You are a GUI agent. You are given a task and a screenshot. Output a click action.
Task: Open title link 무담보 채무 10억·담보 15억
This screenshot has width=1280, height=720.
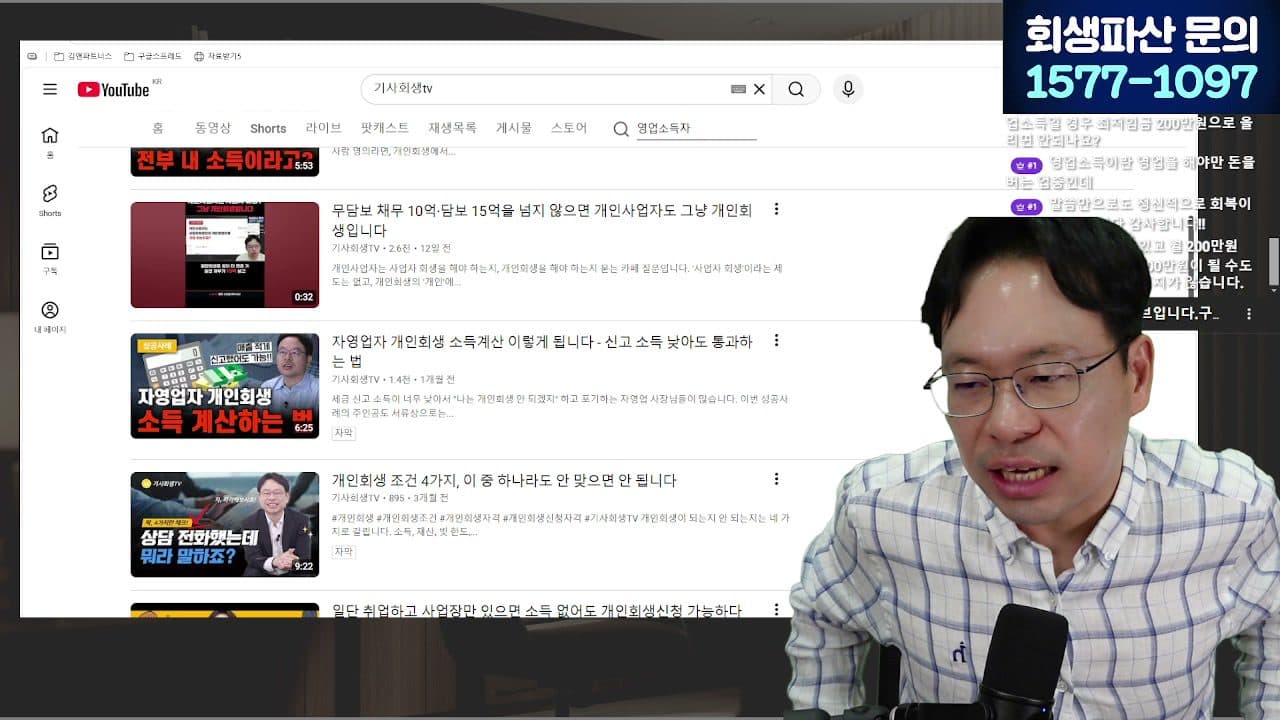[542, 220]
